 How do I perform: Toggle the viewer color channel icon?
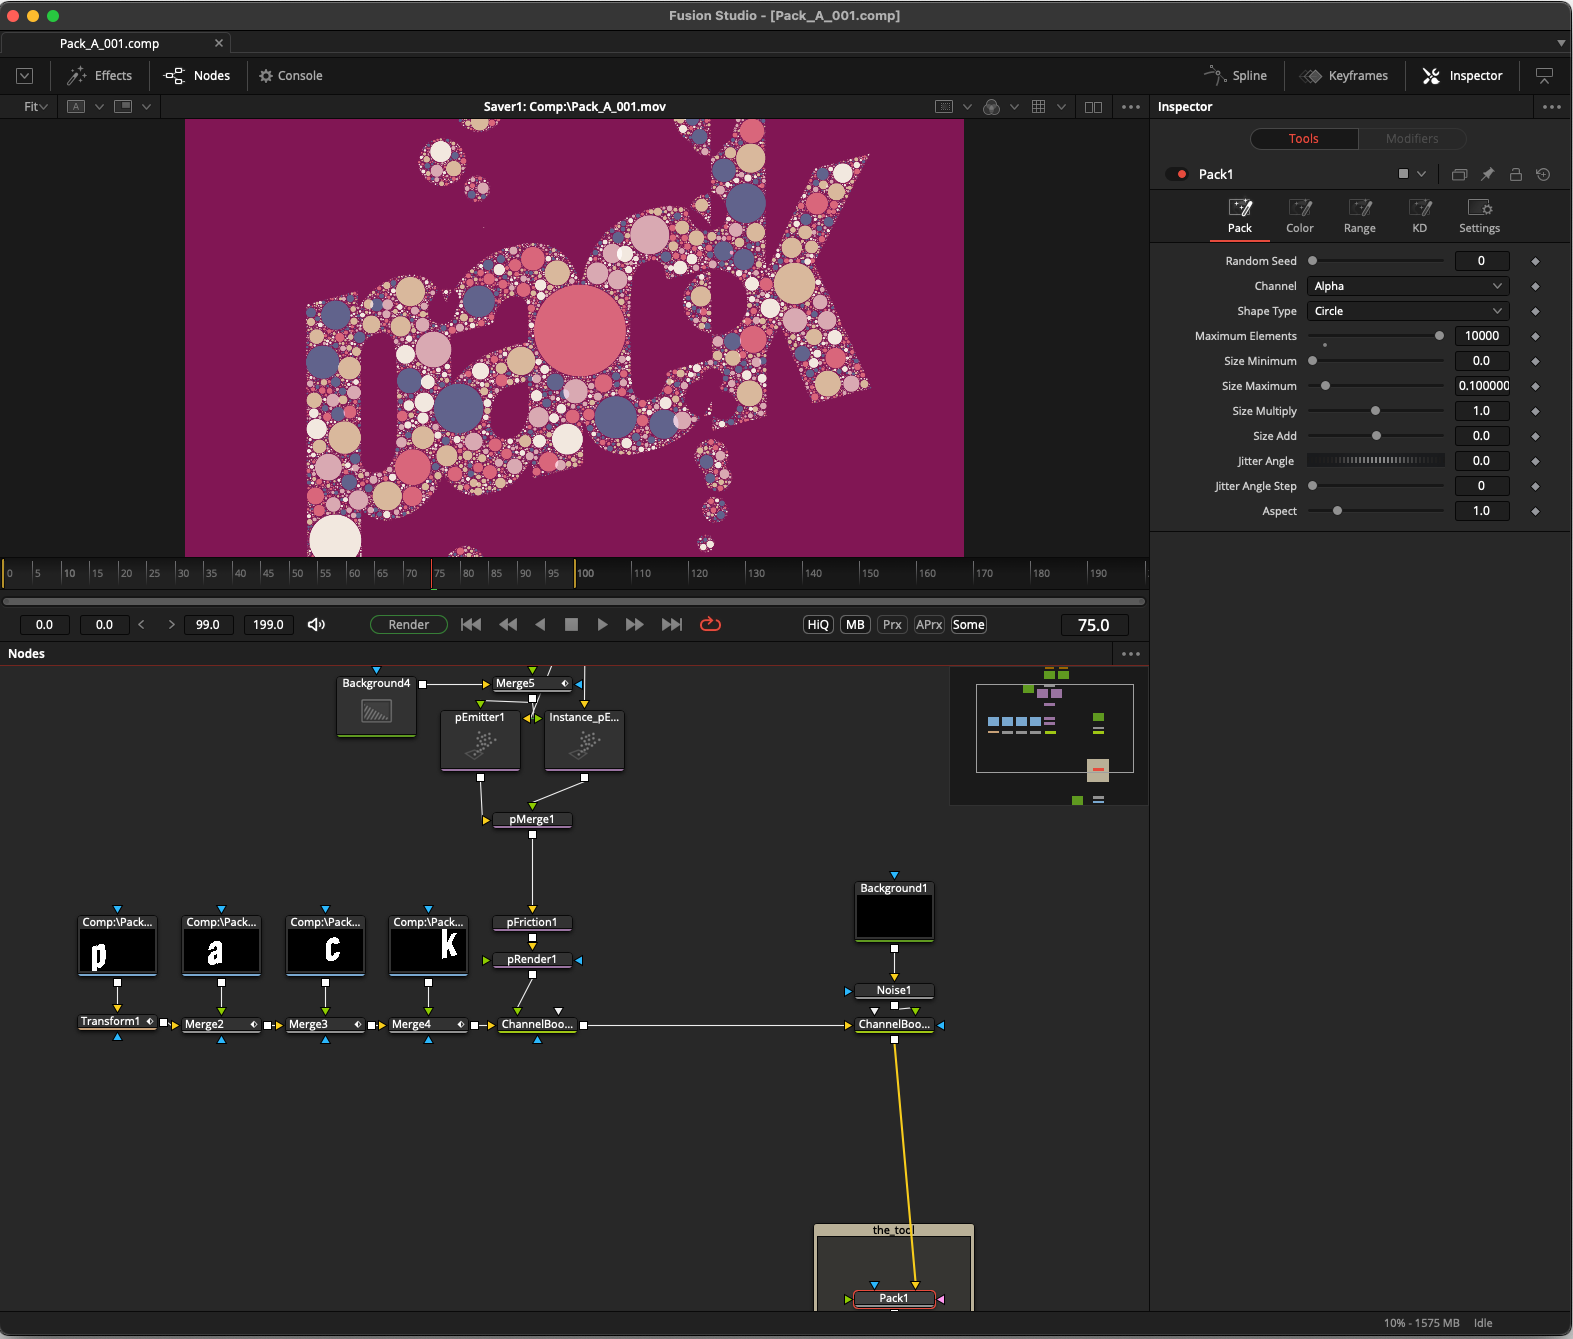(x=992, y=107)
